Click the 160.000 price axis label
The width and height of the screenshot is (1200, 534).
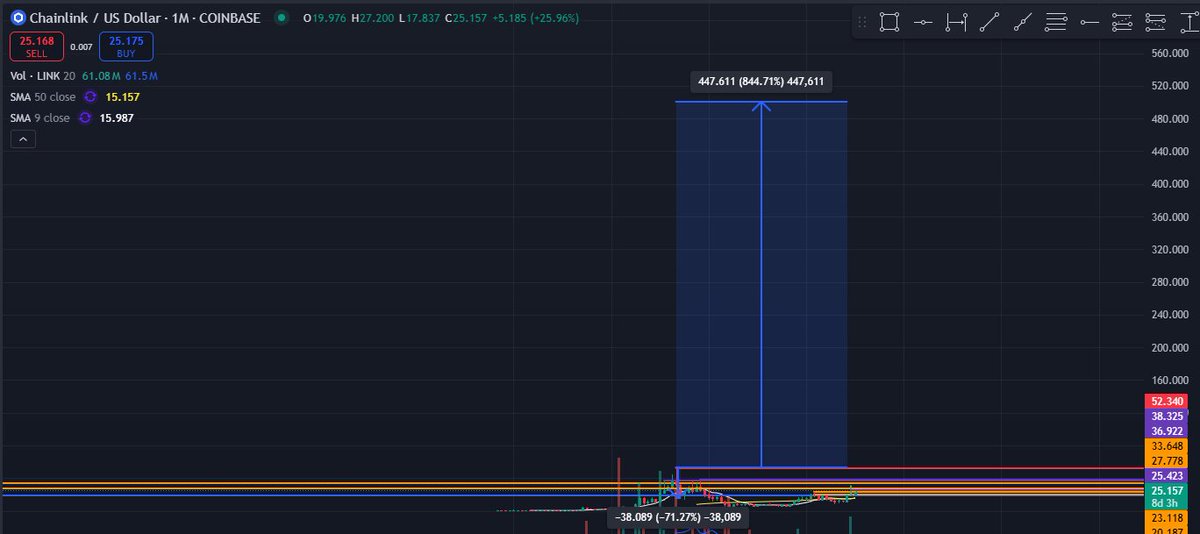1168,381
